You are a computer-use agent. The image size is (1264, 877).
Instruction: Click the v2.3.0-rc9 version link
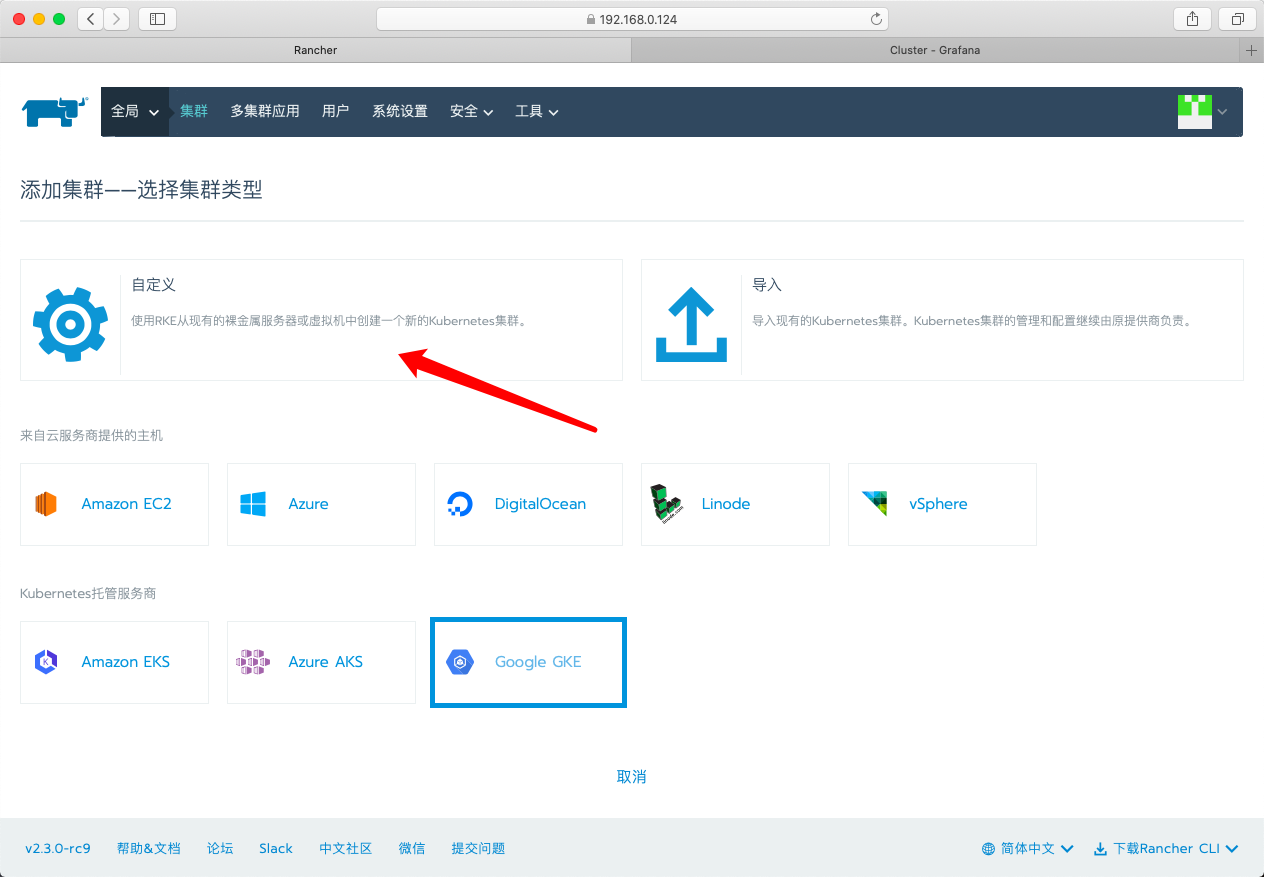pos(58,849)
